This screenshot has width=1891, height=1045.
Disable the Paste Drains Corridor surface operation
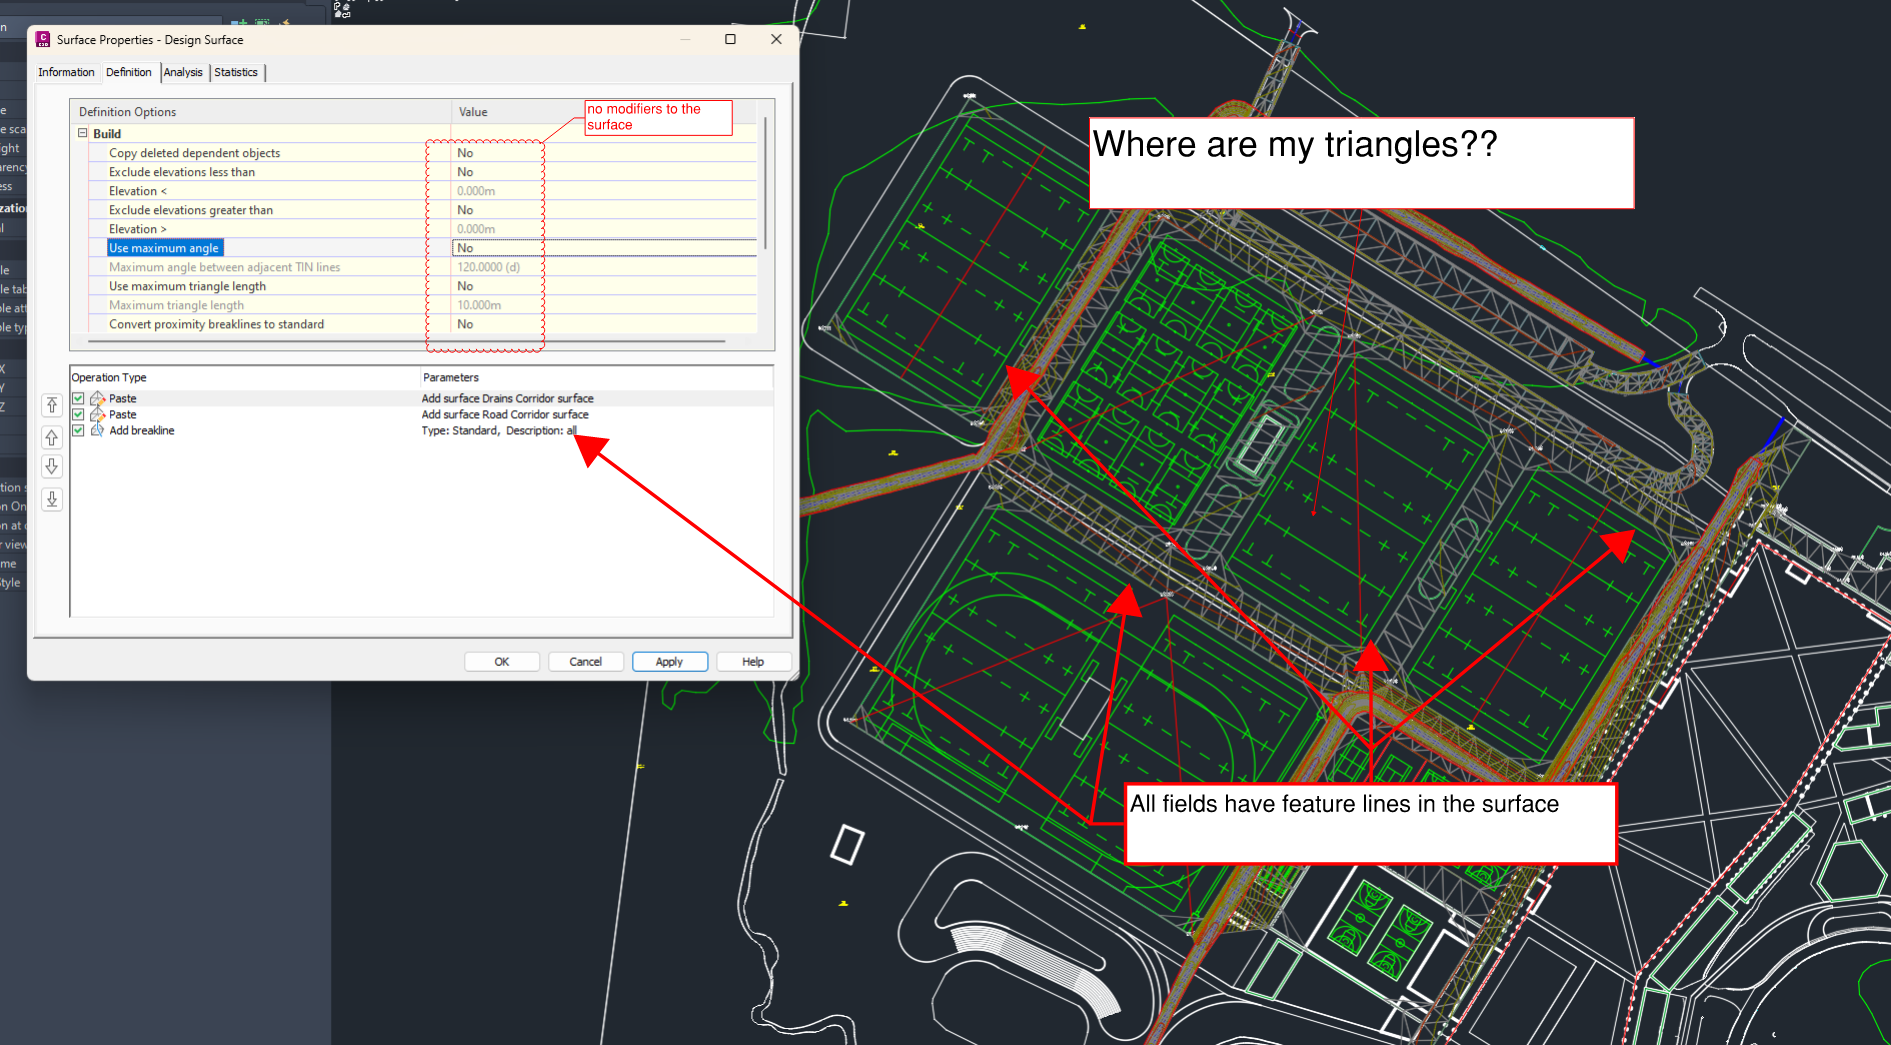click(x=78, y=398)
